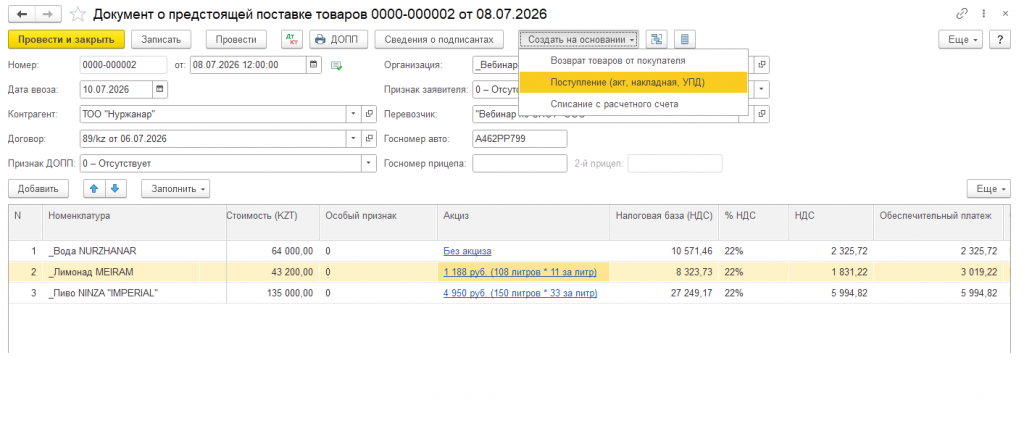
Task: Click Добавить row button
Action: coord(39,189)
